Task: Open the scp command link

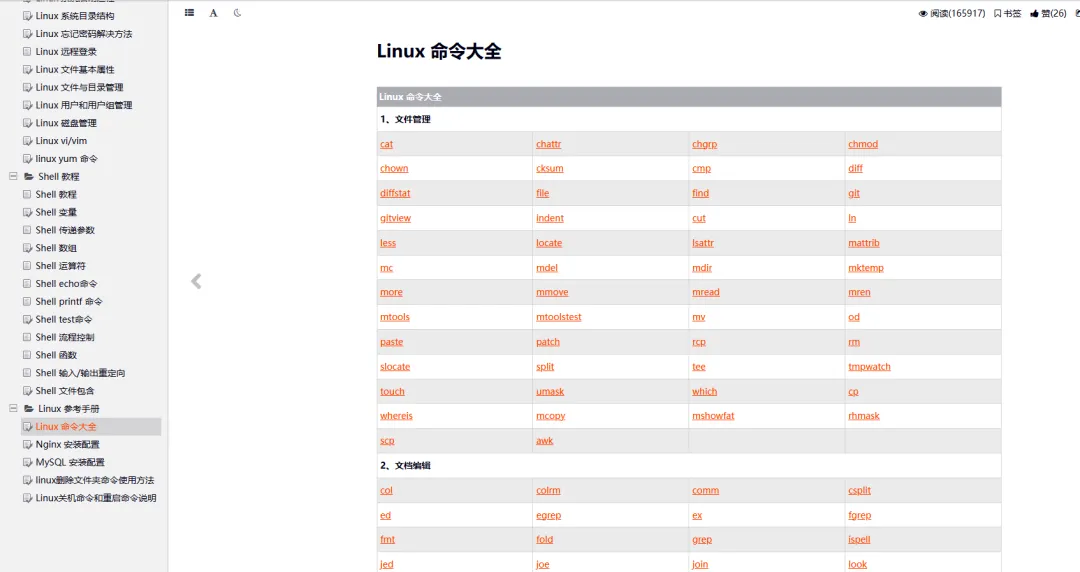Action: 387,440
